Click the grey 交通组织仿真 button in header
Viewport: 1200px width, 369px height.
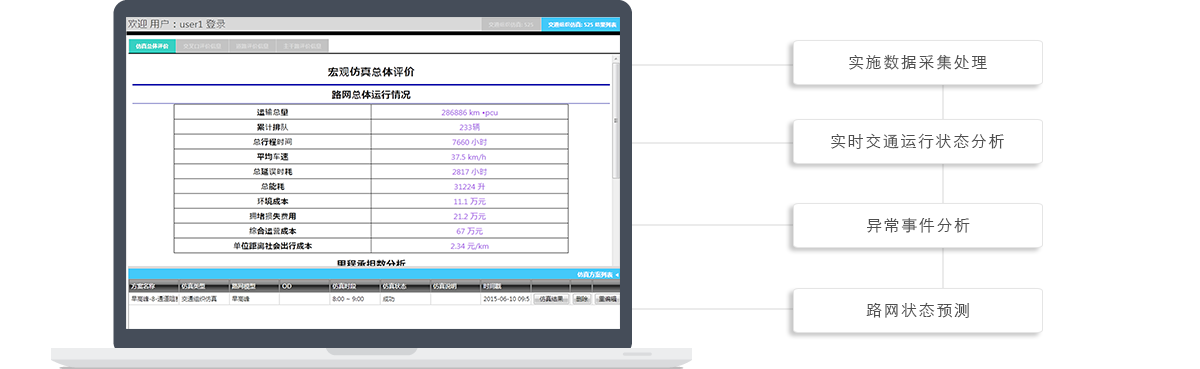511,24
